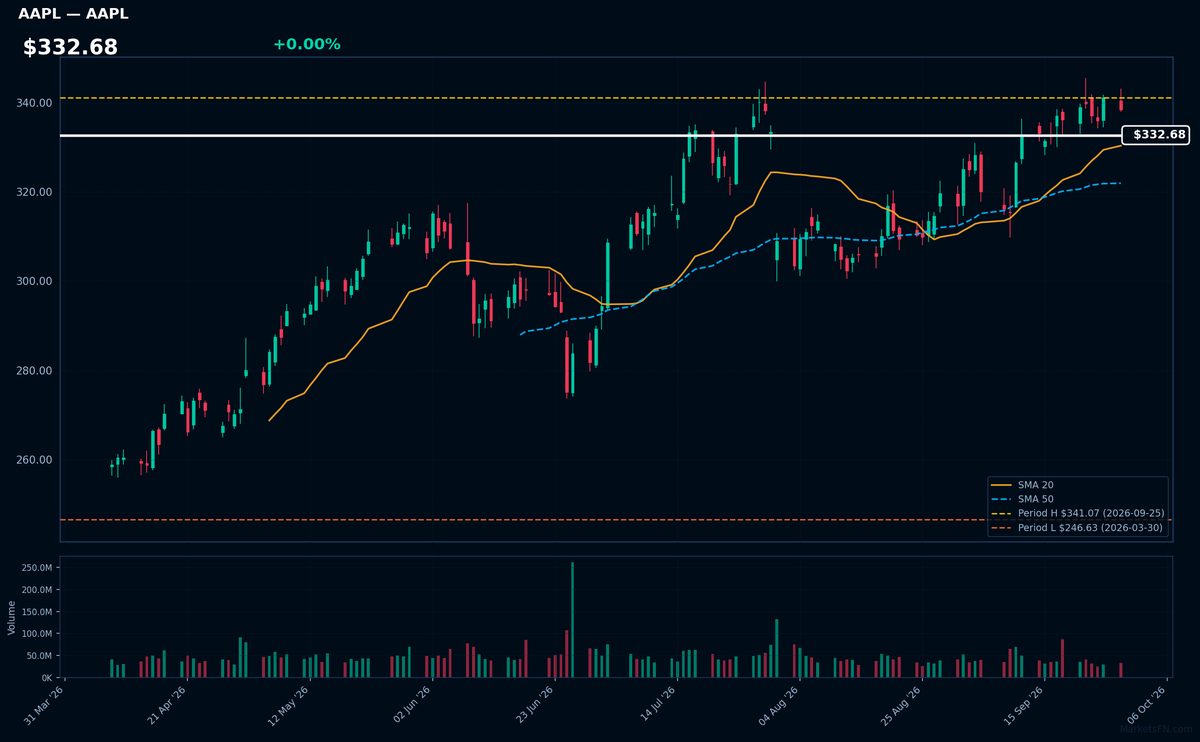This screenshot has width=1200, height=742.
Task: Click the 150.0M volume axis label
Action: click(36, 612)
